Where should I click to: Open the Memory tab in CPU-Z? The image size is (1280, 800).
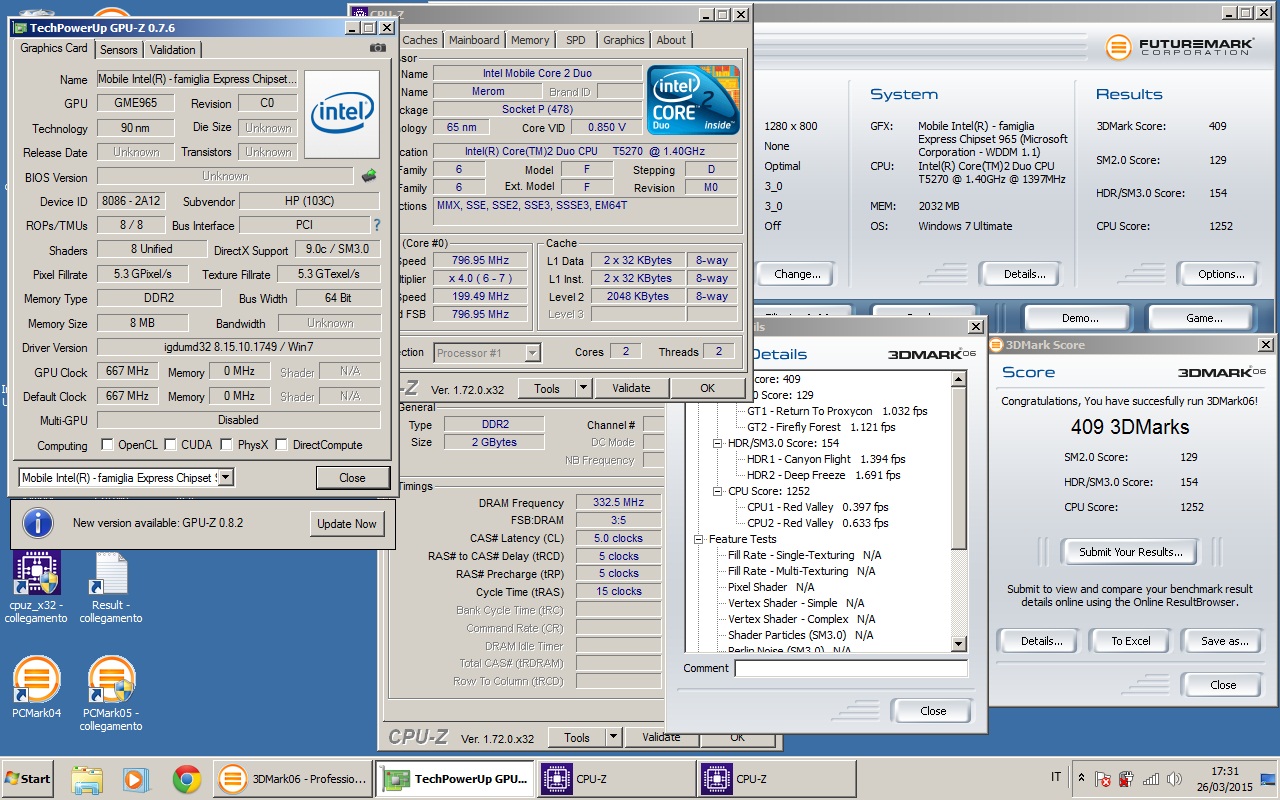tap(530, 40)
